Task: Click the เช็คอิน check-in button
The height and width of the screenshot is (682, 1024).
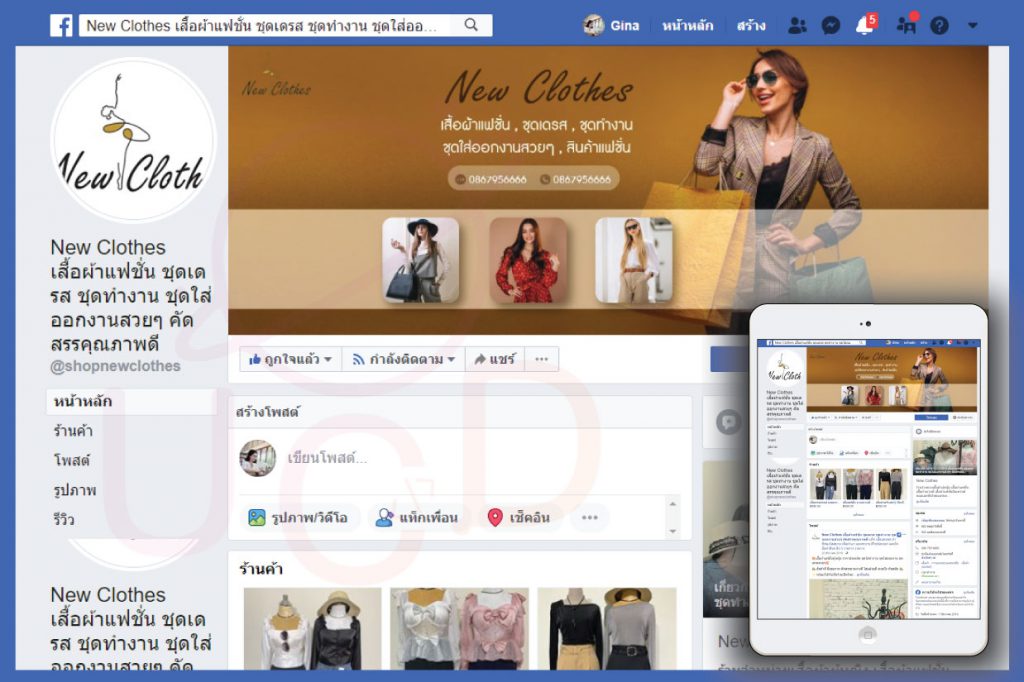Action: (x=518, y=517)
